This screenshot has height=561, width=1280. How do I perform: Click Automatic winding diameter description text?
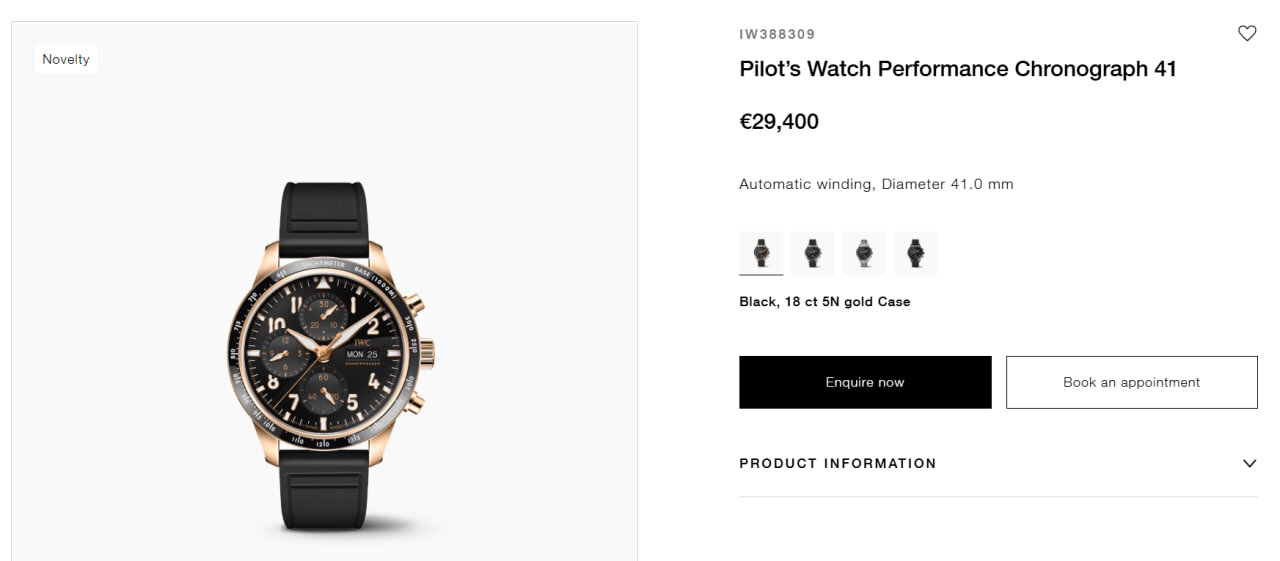pyautogui.click(x=876, y=184)
